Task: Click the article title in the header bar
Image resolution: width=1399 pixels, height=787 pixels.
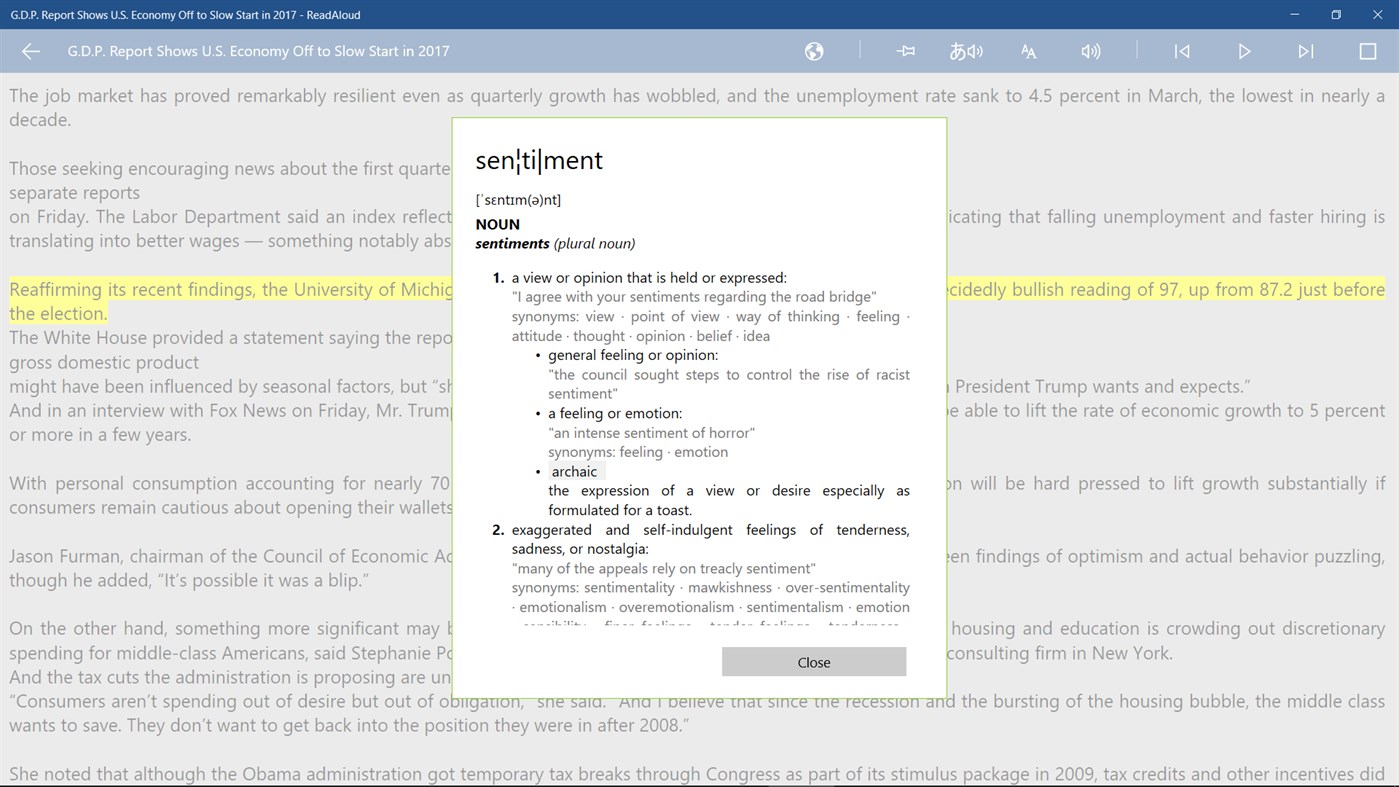Action: tap(258, 51)
